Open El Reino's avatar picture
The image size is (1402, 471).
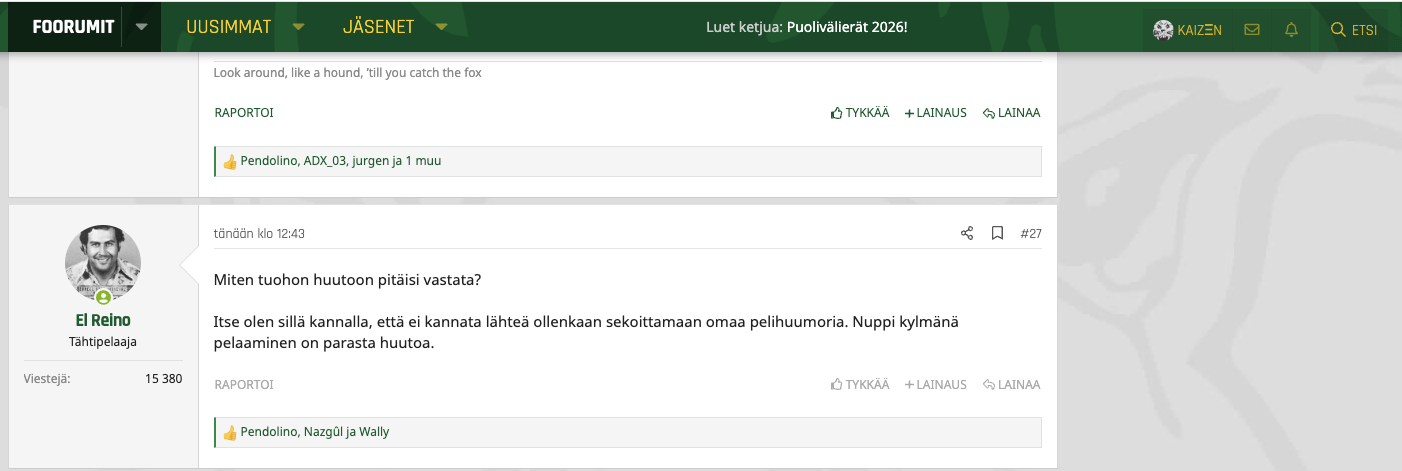pyautogui.click(x=103, y=263)
